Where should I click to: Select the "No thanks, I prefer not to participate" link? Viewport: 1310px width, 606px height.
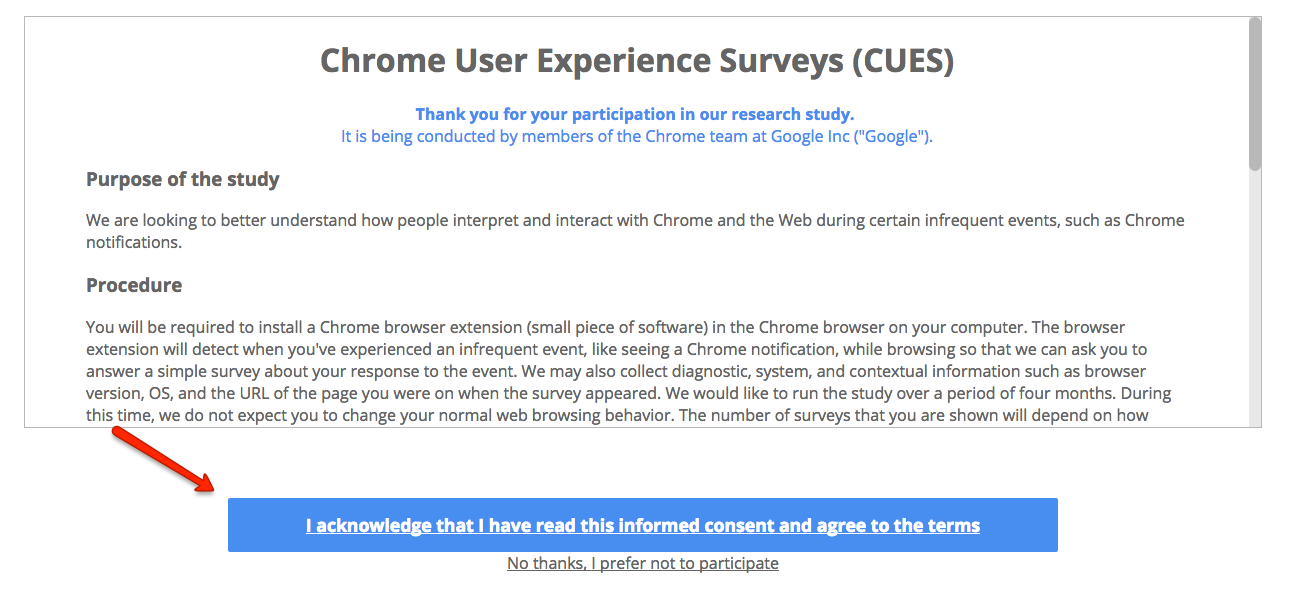642,564
